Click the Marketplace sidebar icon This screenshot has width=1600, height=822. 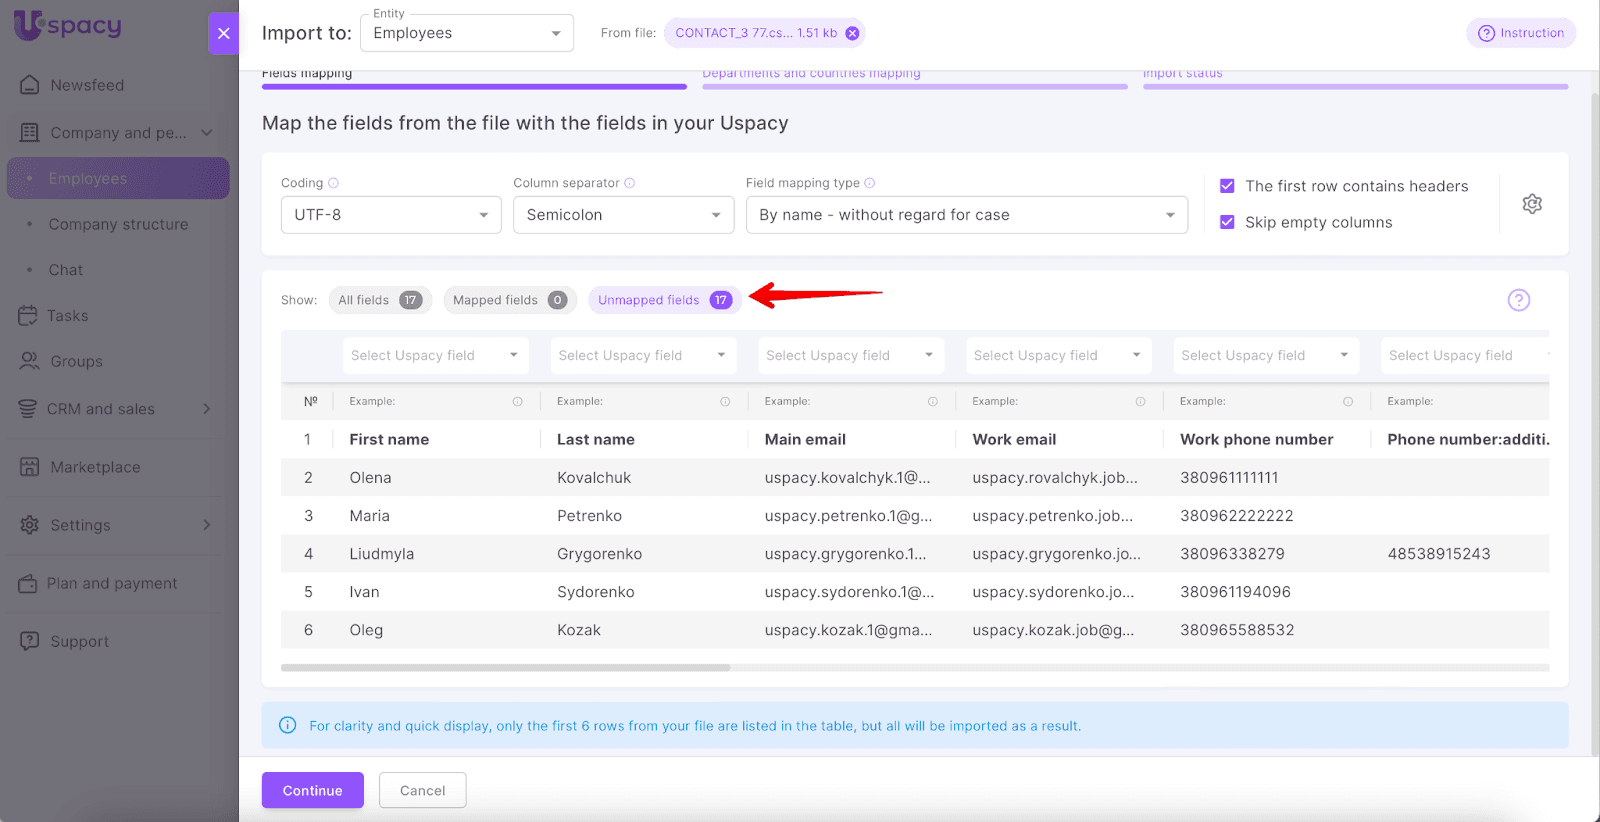30,467
